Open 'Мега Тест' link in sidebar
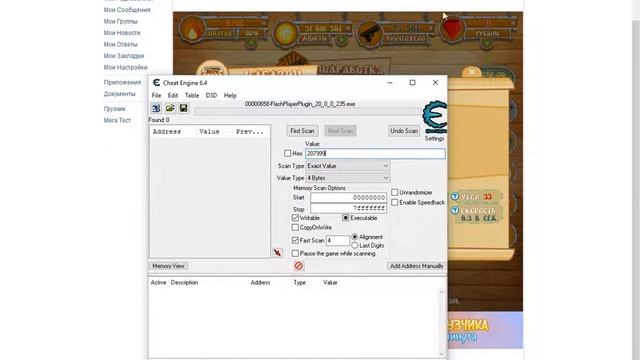 117,120
